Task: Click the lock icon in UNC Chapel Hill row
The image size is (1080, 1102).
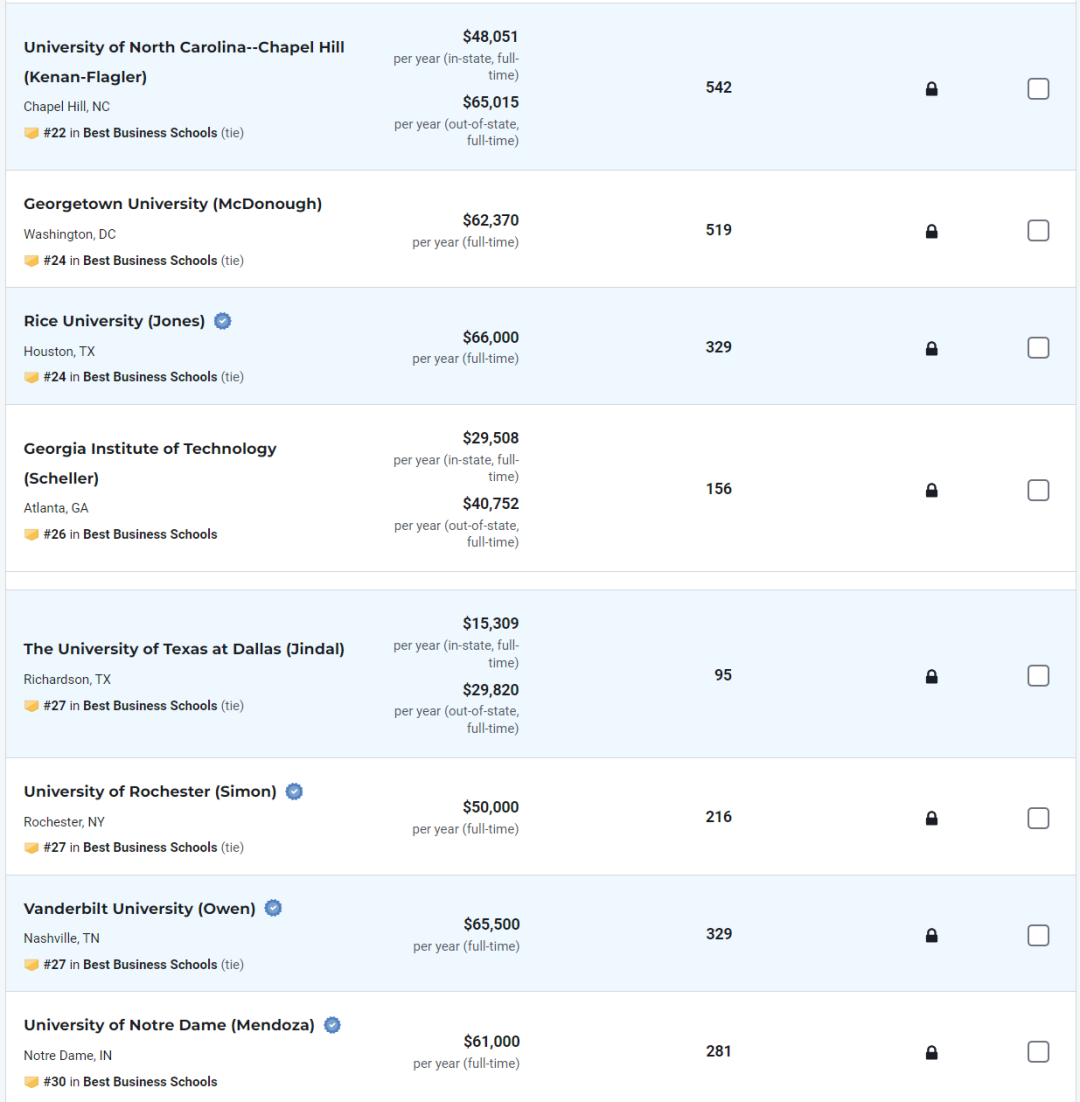Action: tap(931, 89)
